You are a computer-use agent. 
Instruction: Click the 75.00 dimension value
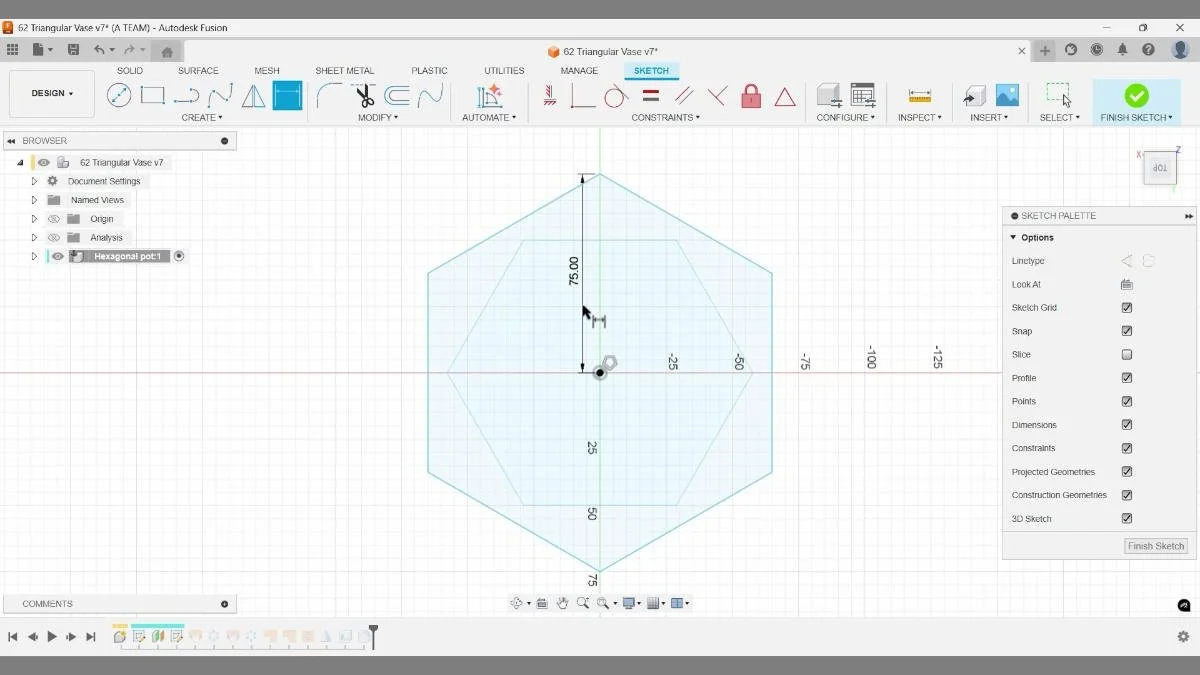click(572, 268)
